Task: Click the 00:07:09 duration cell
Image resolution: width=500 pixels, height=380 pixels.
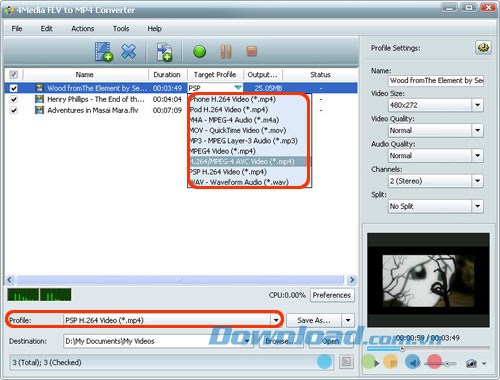Action: click(167, 110)
